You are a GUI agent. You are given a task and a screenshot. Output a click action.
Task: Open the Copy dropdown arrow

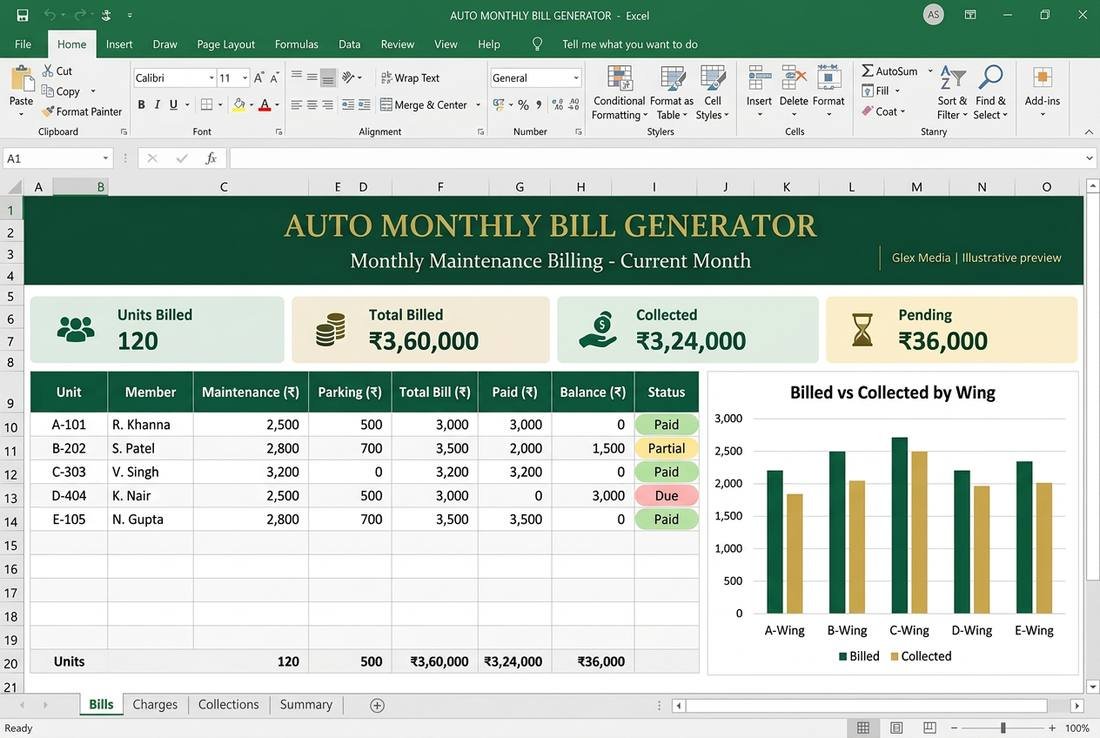click(x=93, y=91)
